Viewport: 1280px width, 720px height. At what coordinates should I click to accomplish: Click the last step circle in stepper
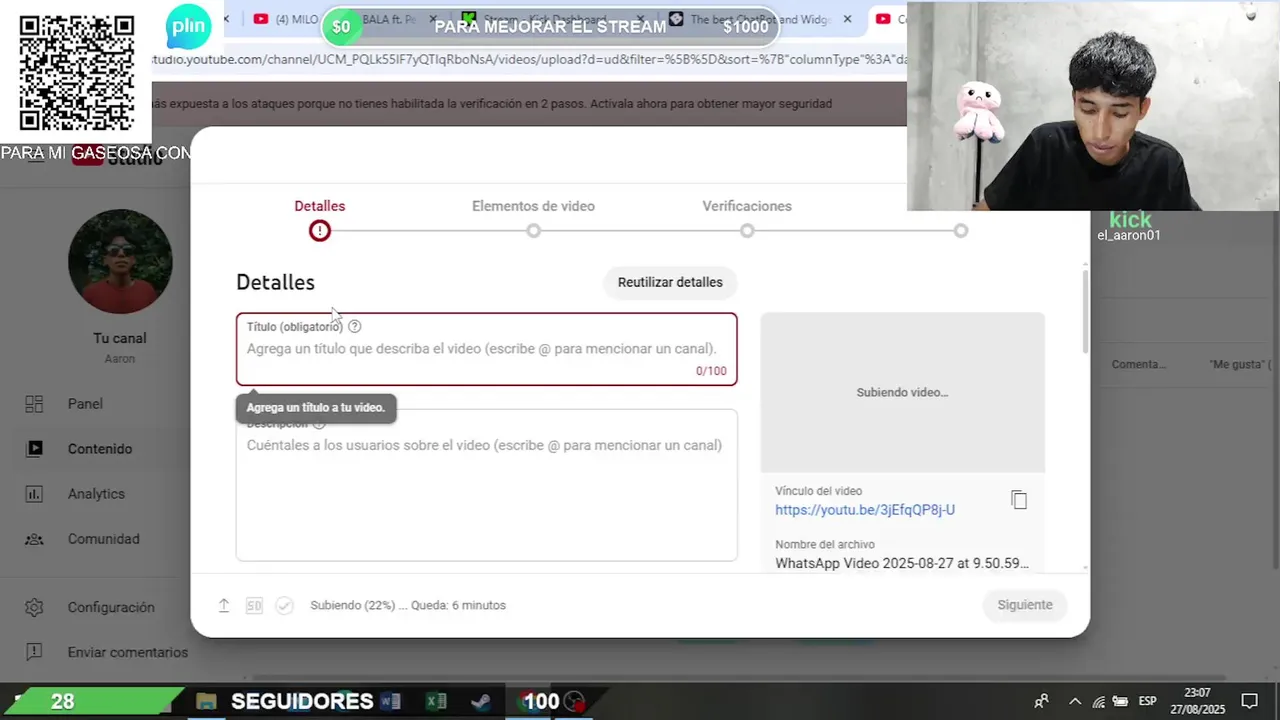coord(960,231)
